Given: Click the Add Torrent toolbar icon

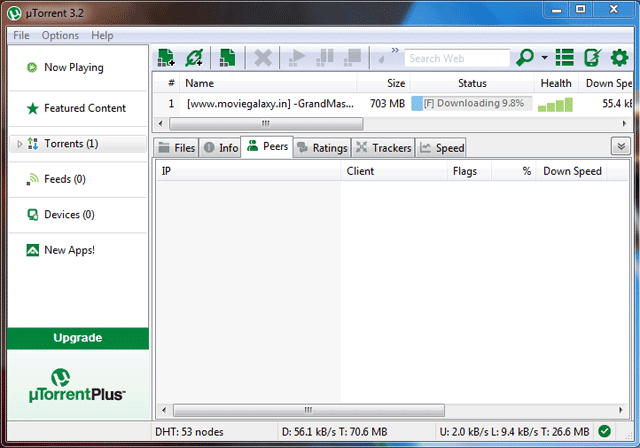Looking at the screenshot, I should (x=166, y=58).
